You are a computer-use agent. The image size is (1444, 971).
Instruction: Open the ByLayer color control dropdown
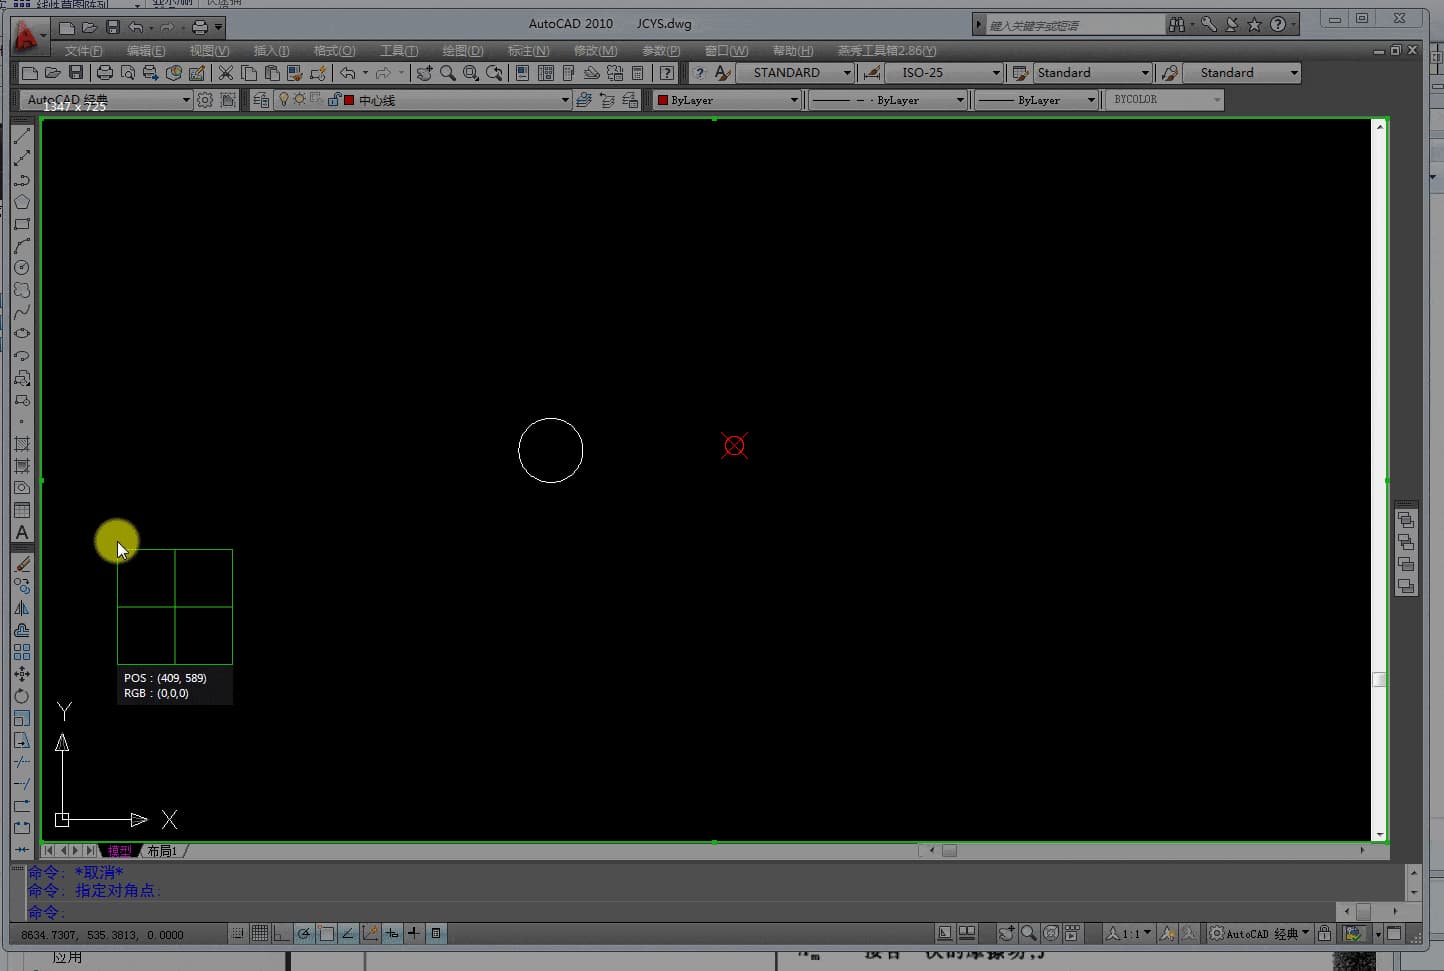794,100
